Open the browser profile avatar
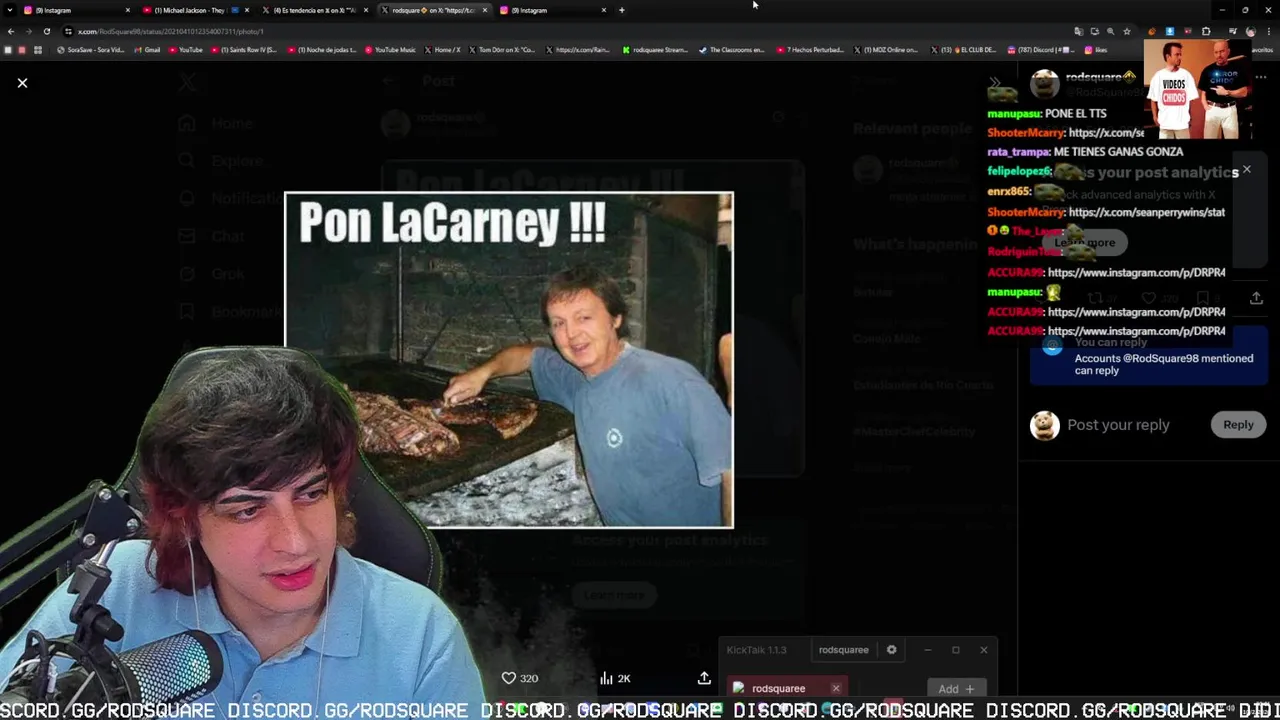Viewport: 1280px width, 720px height. click(1250, 31)
